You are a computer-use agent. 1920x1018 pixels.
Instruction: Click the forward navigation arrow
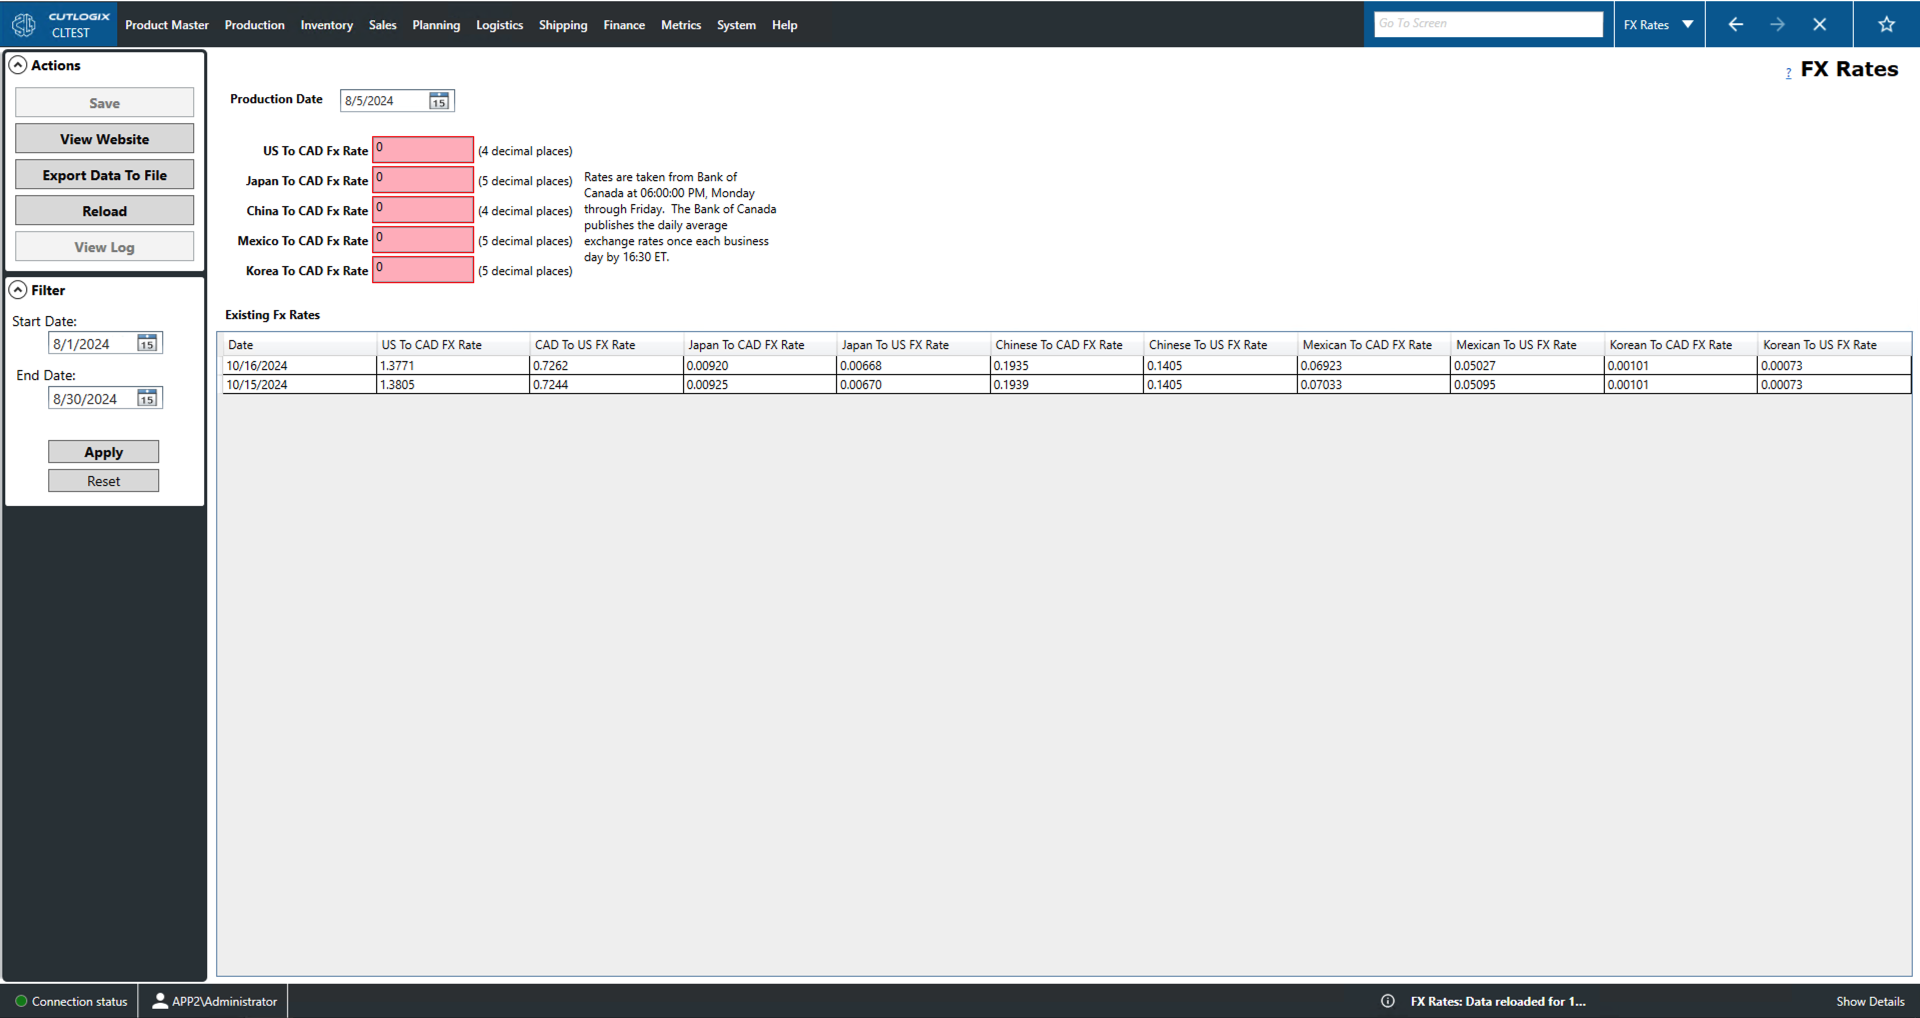pyautogui.click(x=1778, y=24)
